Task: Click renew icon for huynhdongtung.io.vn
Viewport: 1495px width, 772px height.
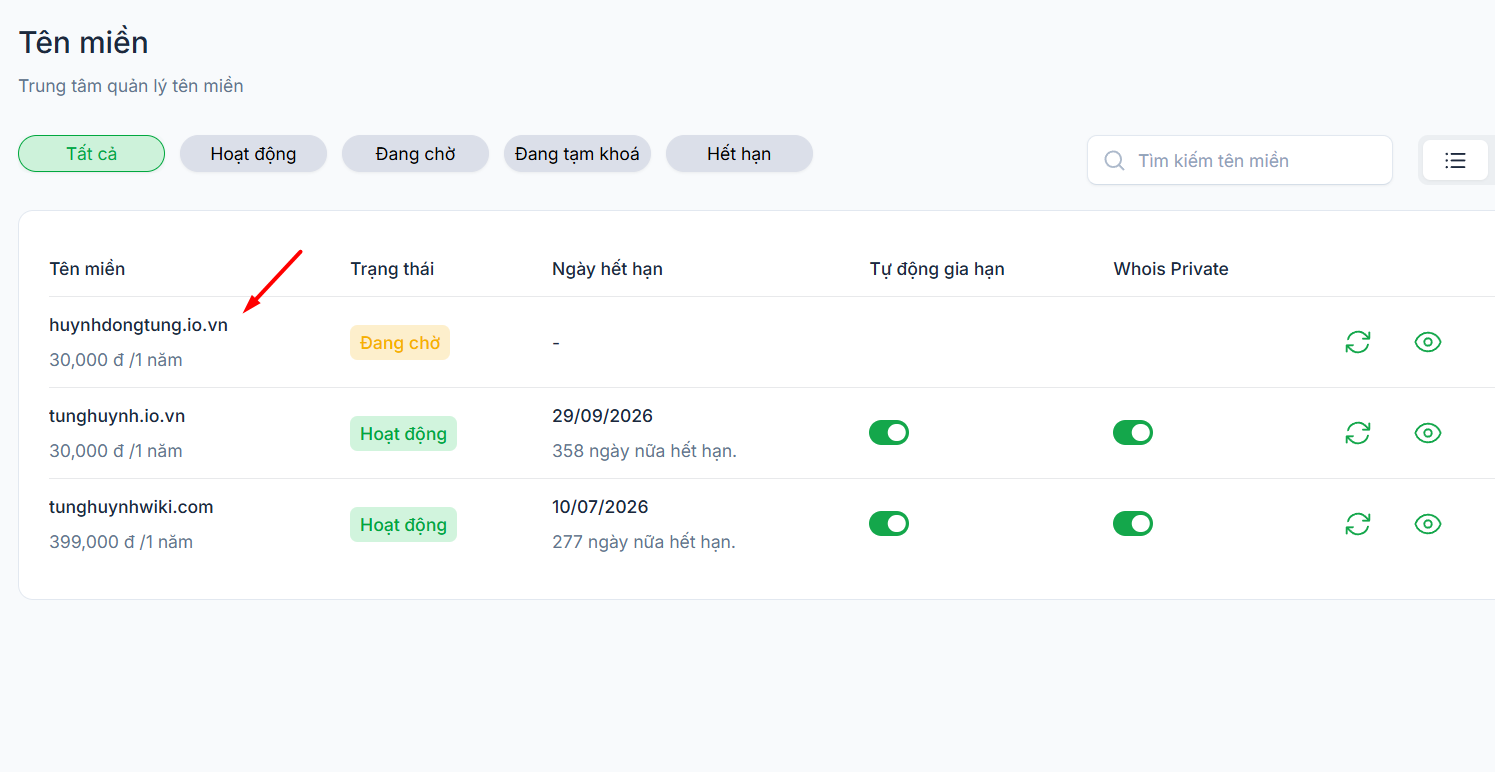Action: pyautogui.click(x=1357, y=342)
